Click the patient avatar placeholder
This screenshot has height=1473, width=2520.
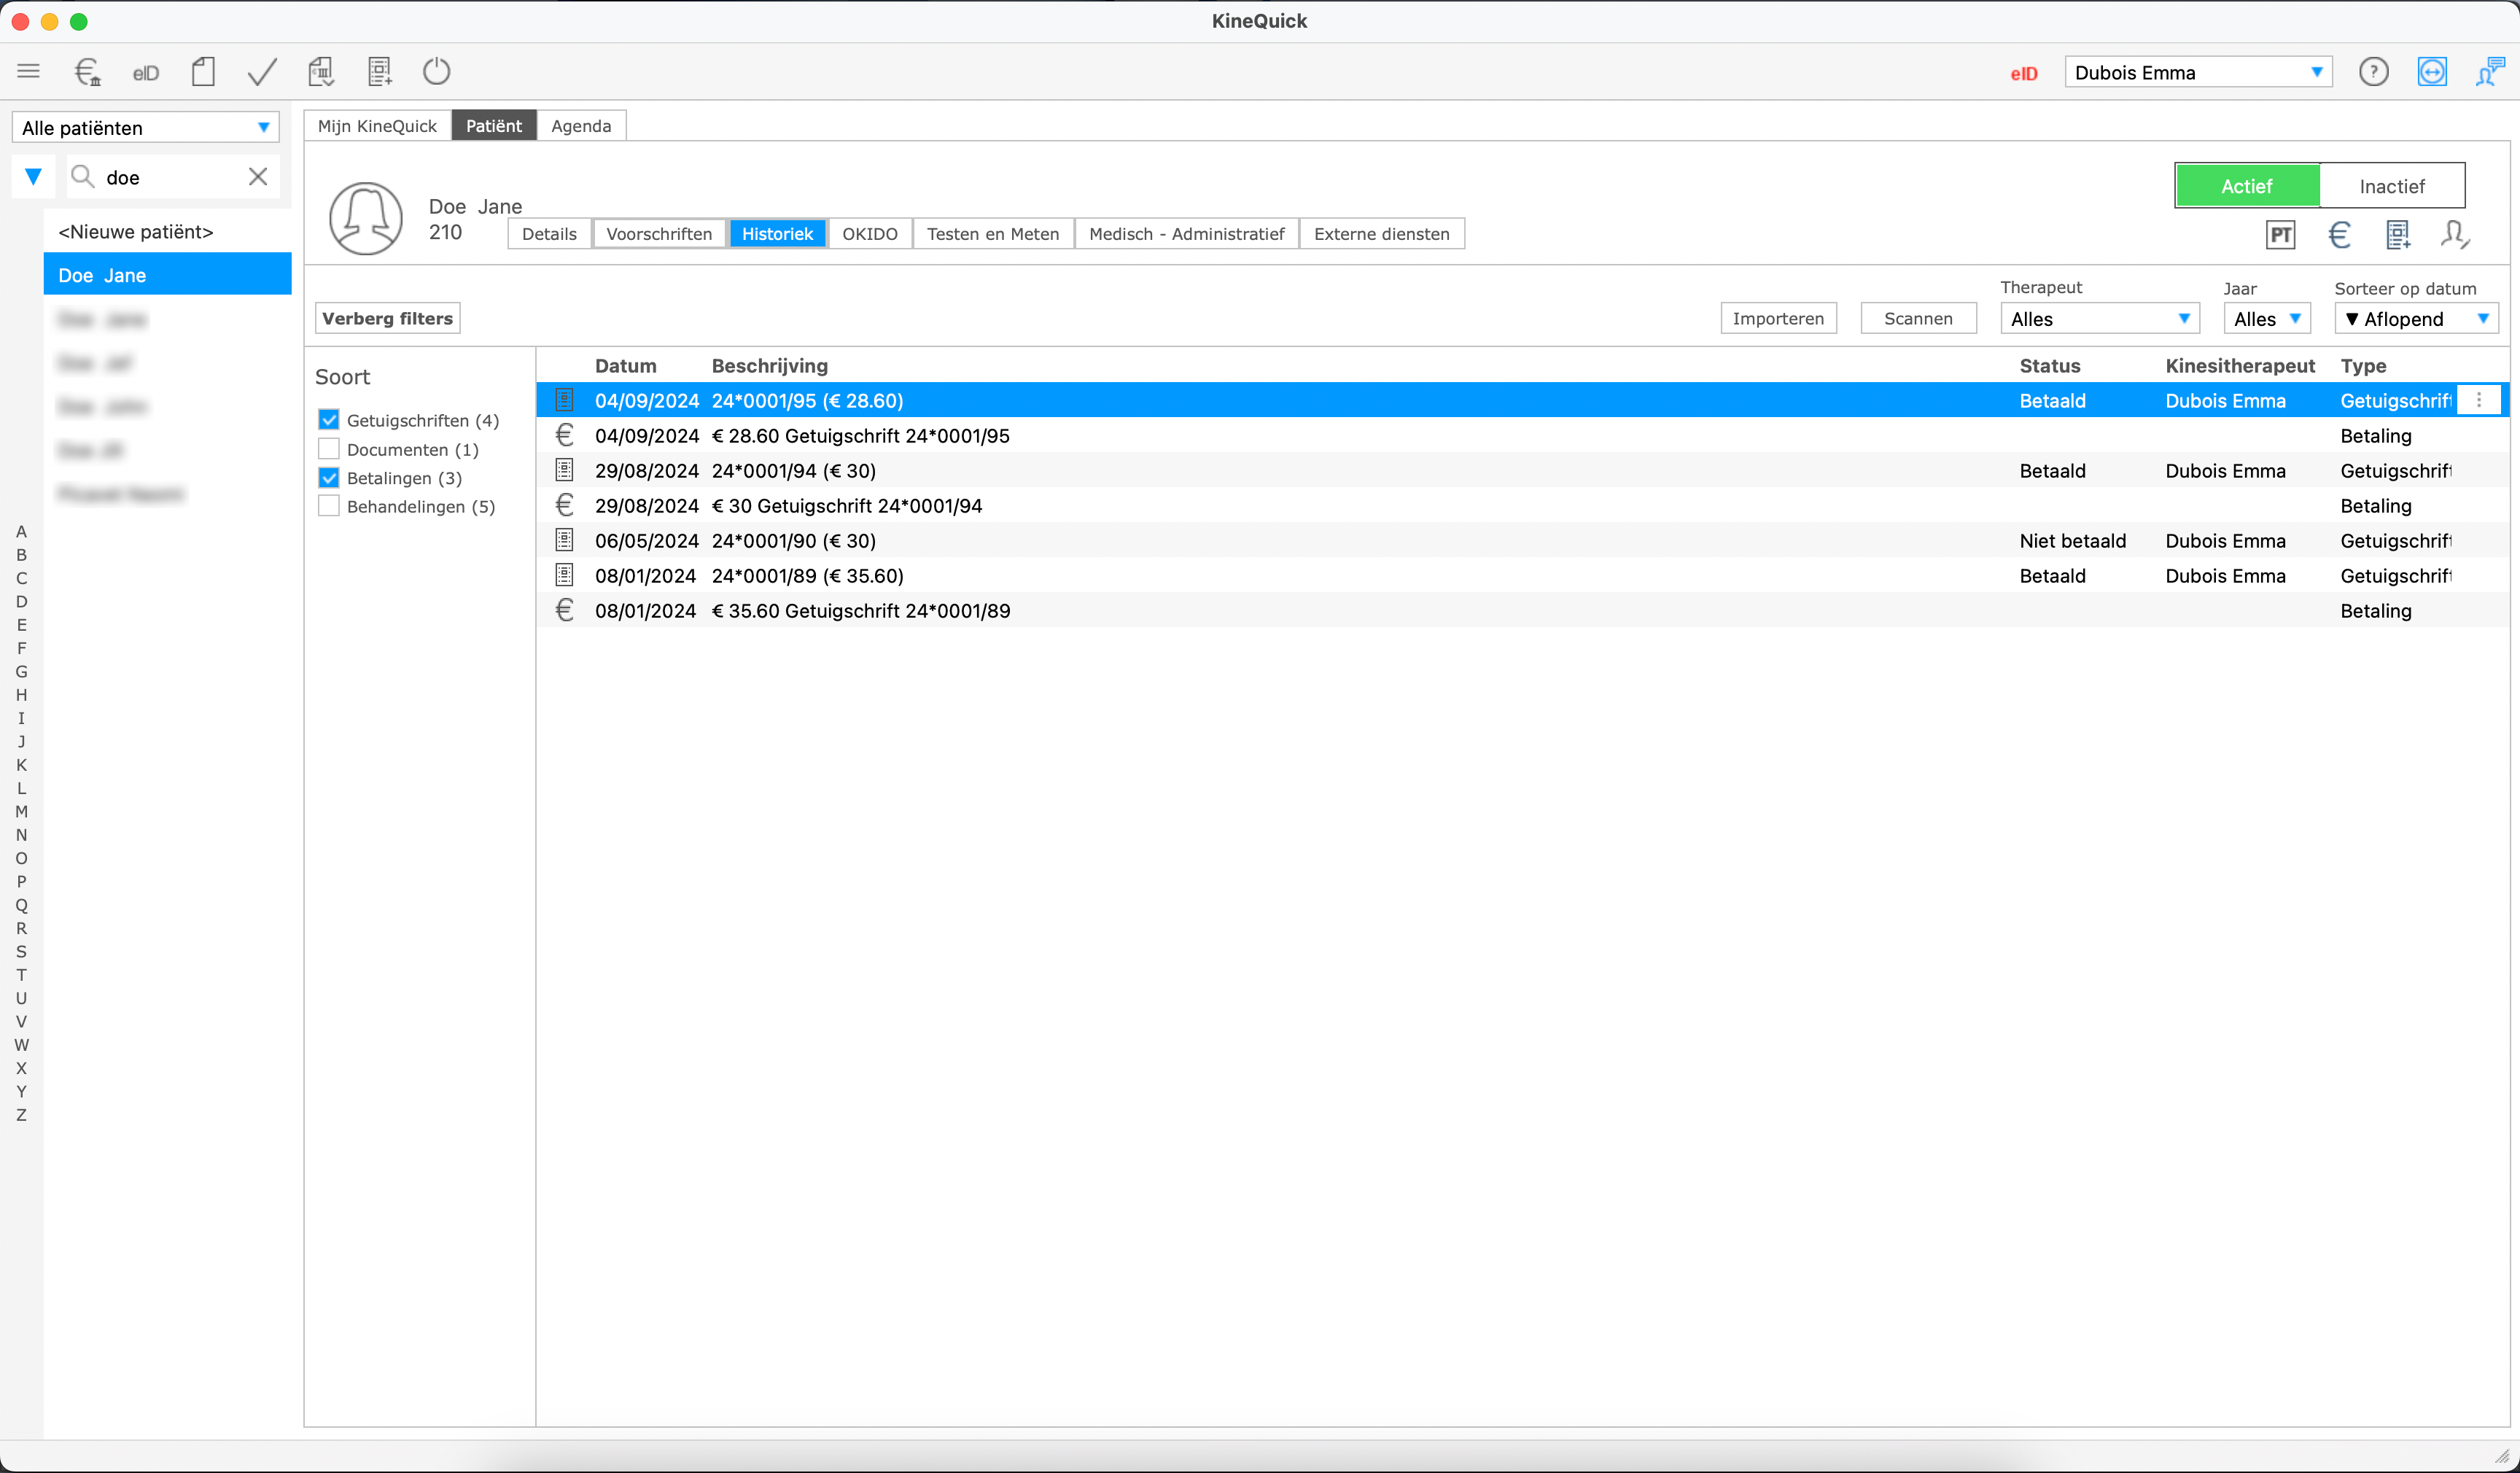coord(366,218)
